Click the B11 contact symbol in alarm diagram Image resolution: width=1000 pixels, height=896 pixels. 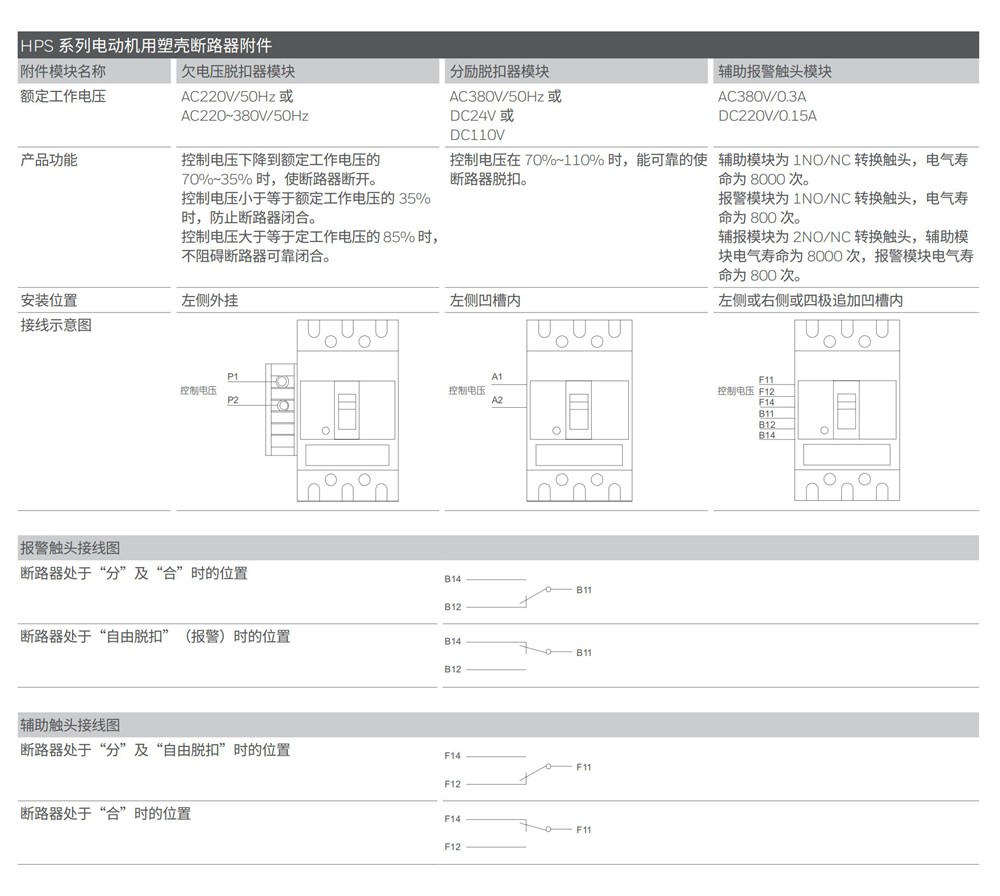pos(548,589)
